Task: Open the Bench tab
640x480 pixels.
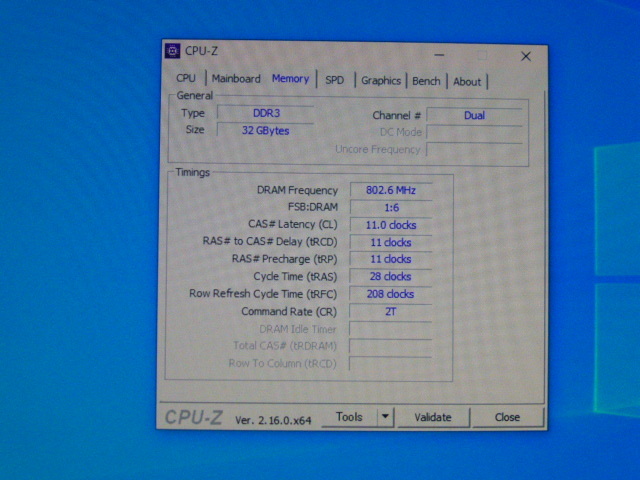Action: [426, 81]
